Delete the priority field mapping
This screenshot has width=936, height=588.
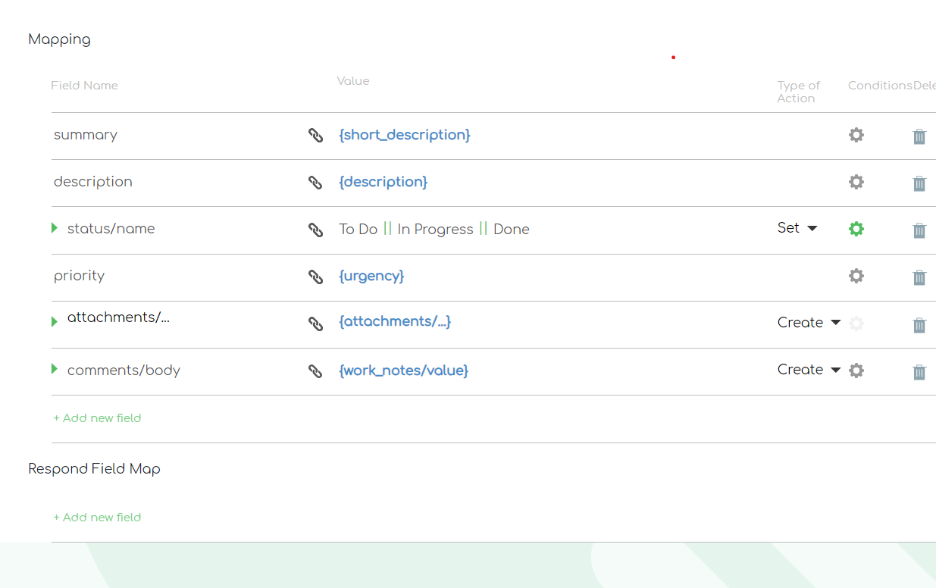(x=919, y=277)
